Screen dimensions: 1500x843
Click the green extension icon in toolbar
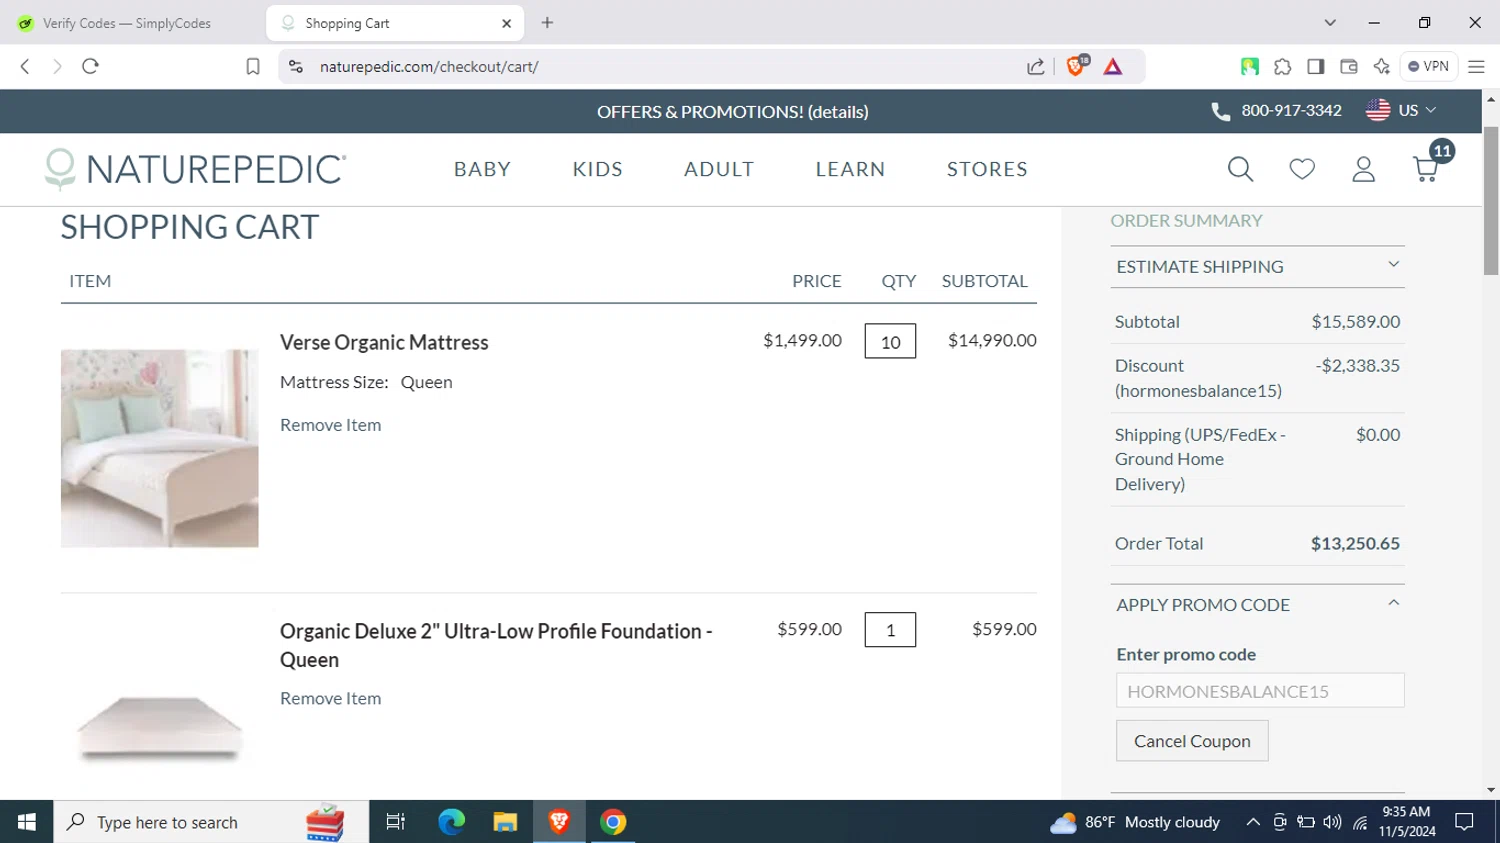(1250, 67)
